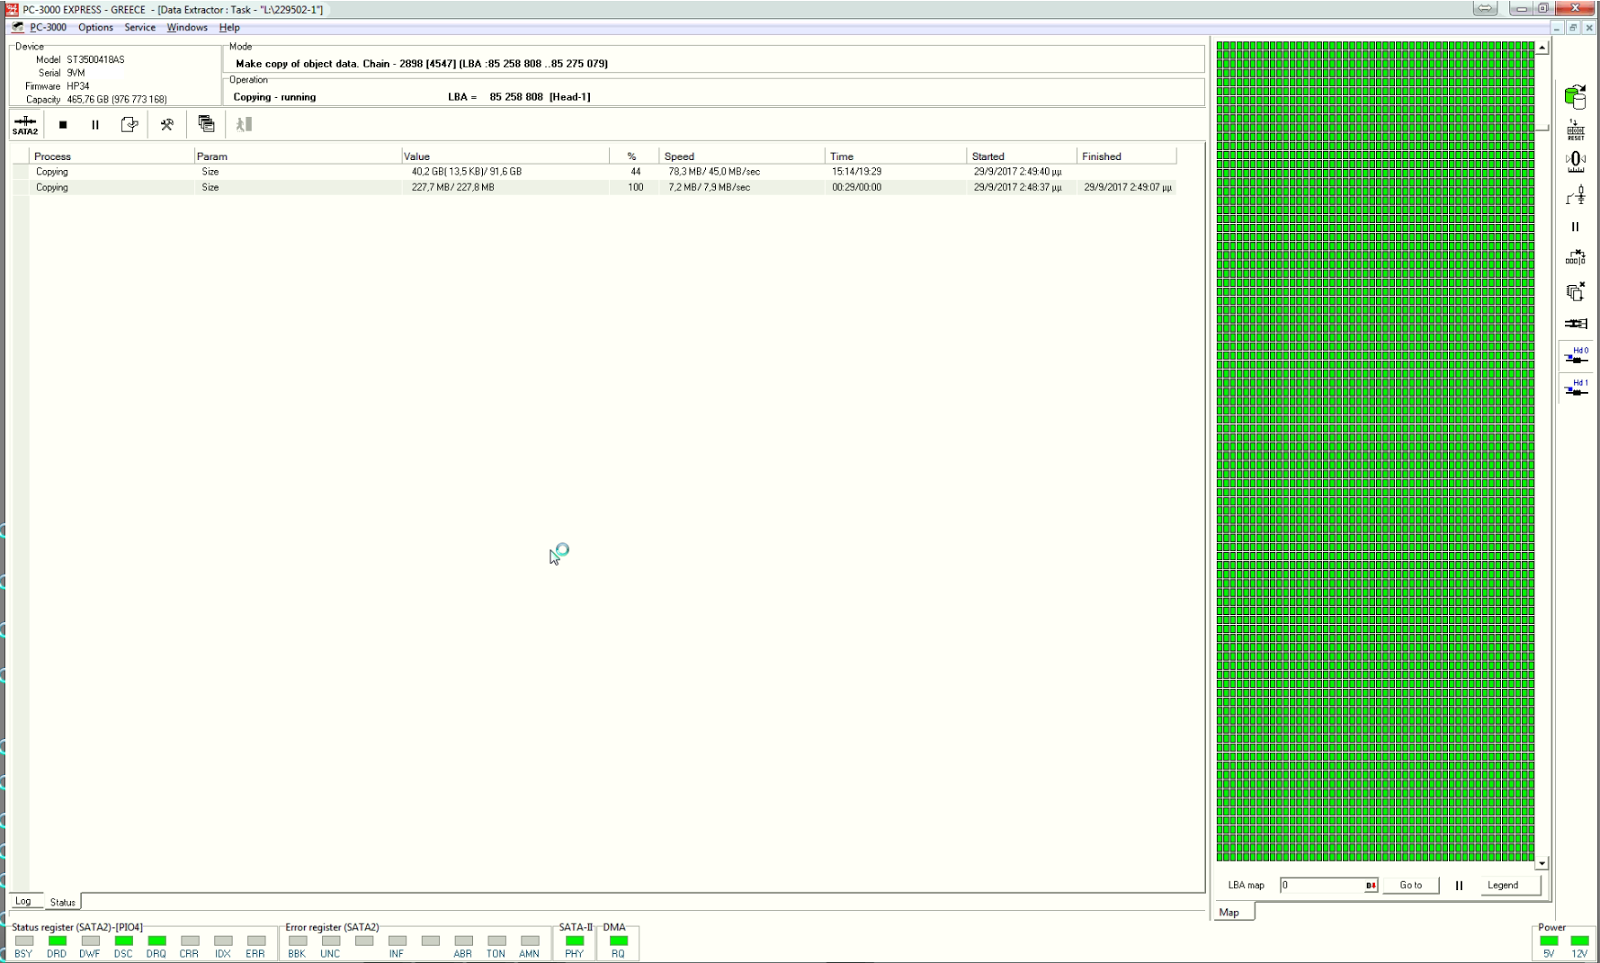Pause the map with LBA map pause icon
Image resolution: width=1600 pixels, height=963 pixels.
(1459, 885)
